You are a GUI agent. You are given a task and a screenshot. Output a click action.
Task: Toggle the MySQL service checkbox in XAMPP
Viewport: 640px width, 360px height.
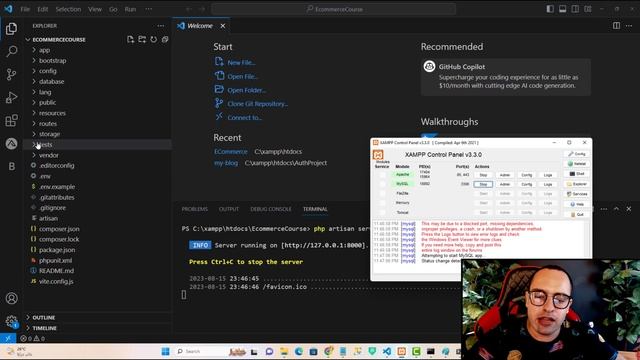382,184
